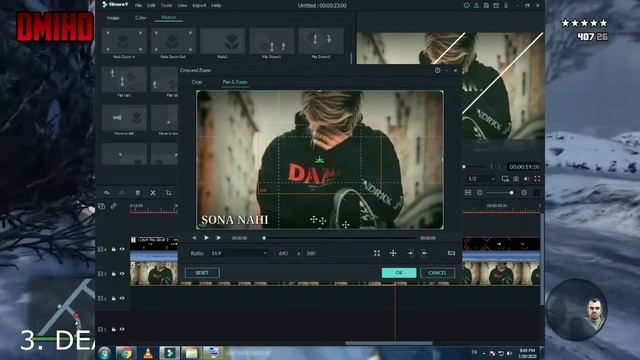Viewport: 640px width, 360px height.
Task: Toggle visibility eye on track 4
Action: pyautogui.click(x=122, y=249)
